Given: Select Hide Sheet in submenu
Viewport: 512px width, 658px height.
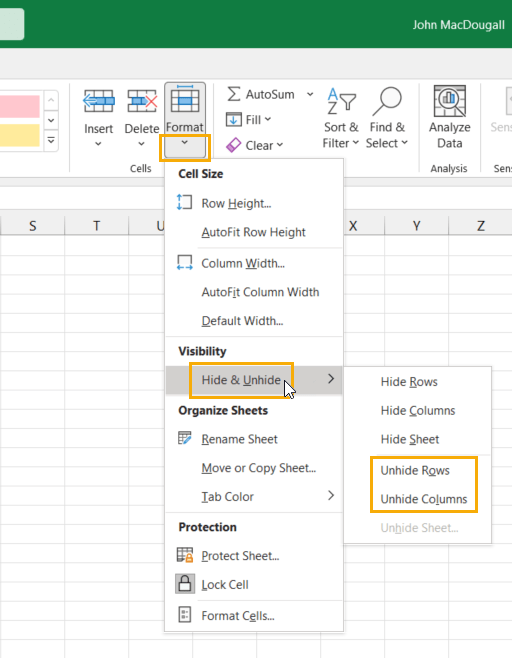Looking at the screenshot, I should point(410,439).
